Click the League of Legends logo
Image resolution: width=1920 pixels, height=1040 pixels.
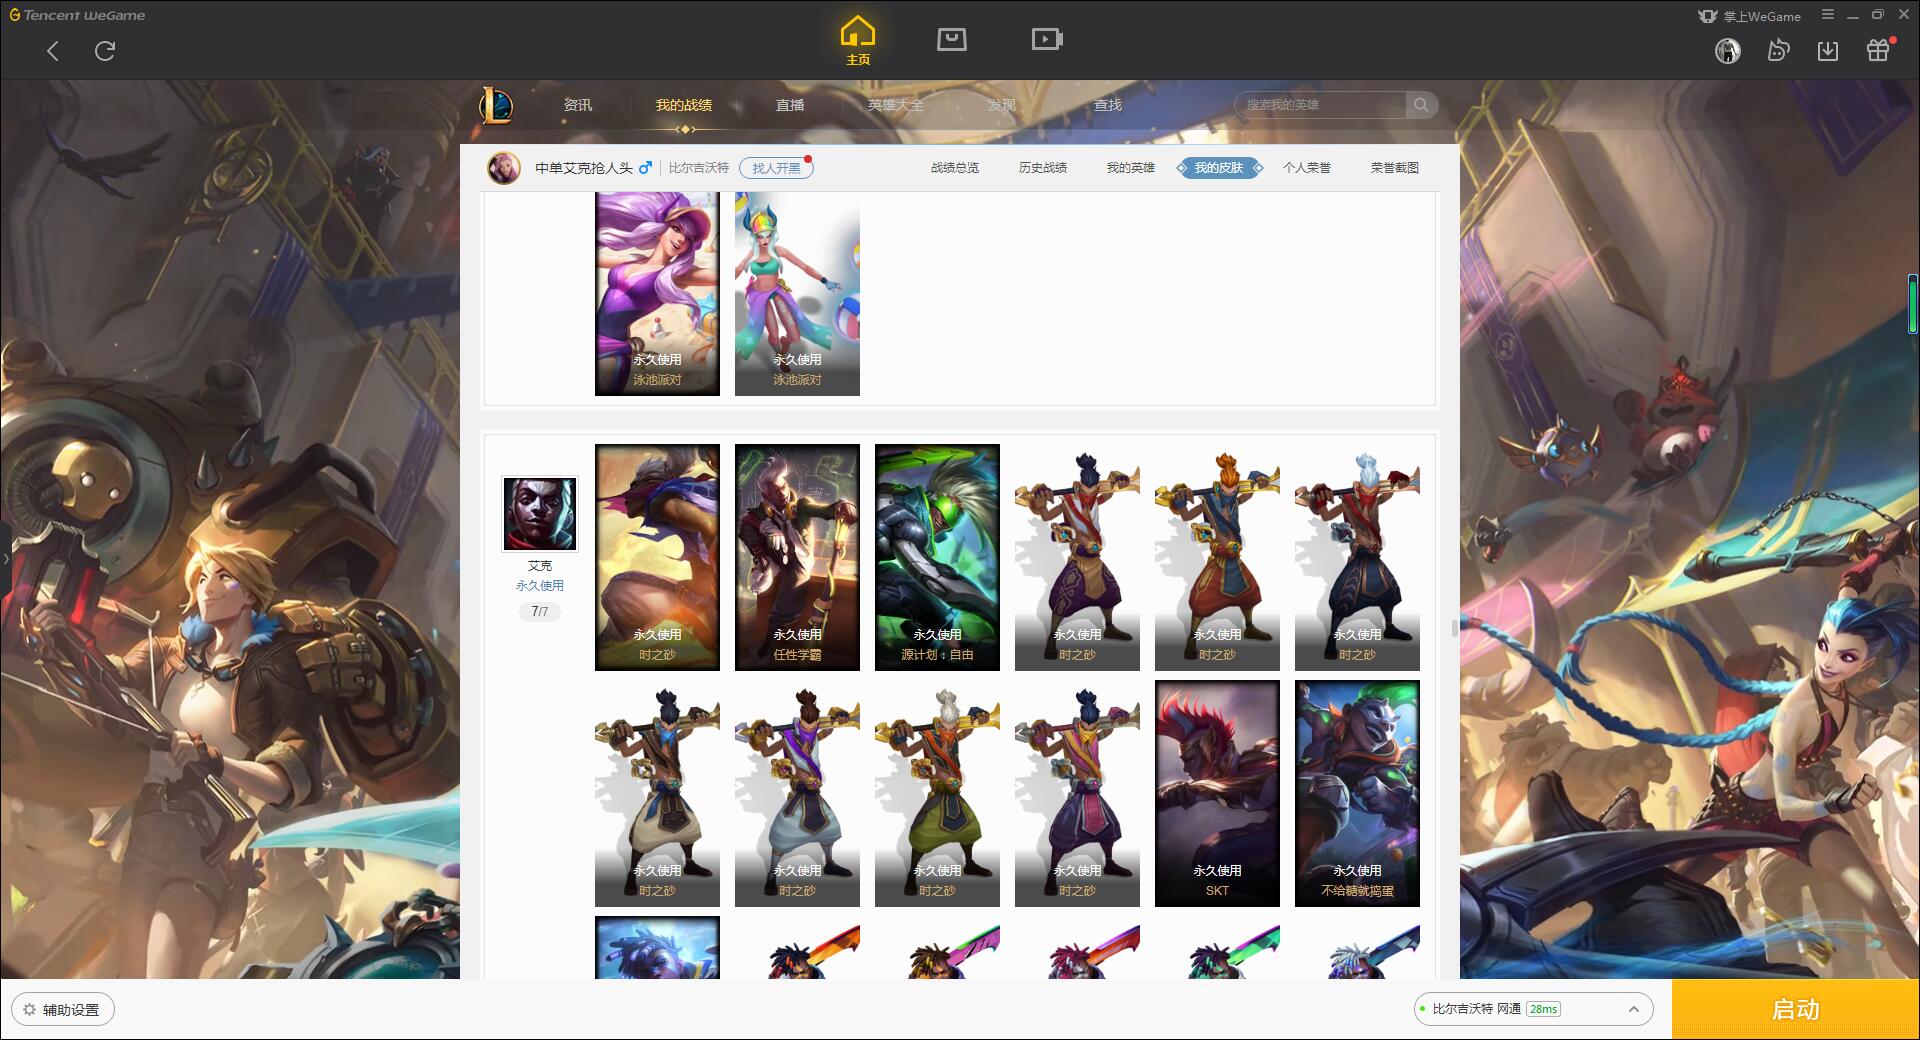point(496,105)
